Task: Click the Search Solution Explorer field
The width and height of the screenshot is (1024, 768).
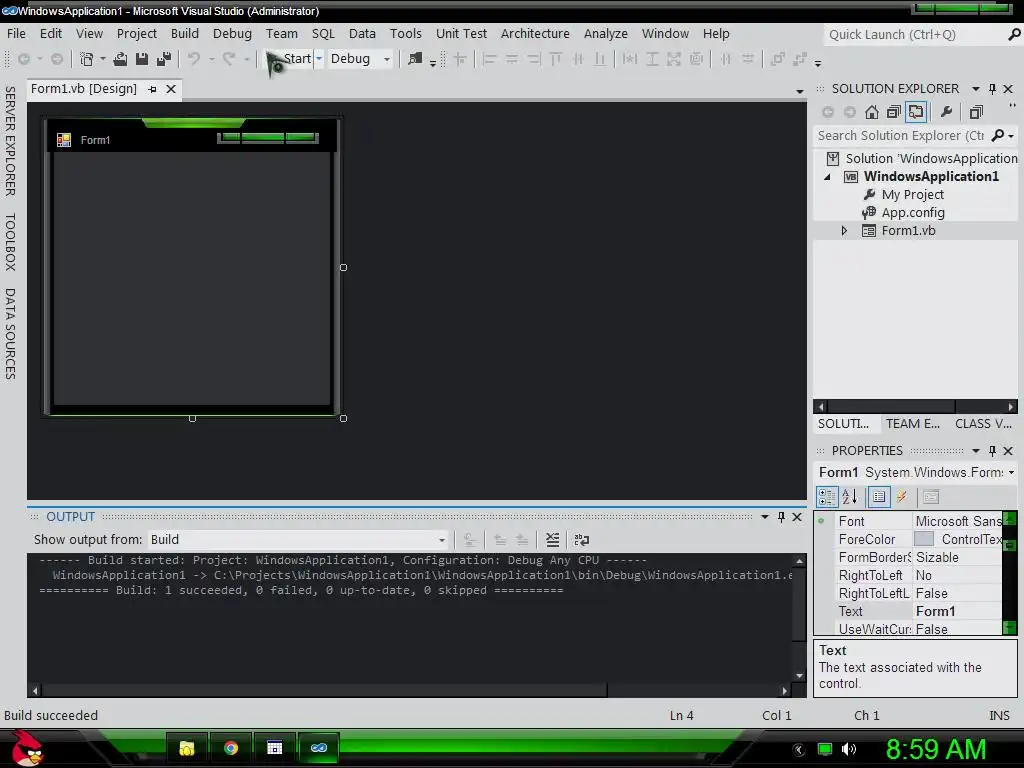Action: point(901,135)
